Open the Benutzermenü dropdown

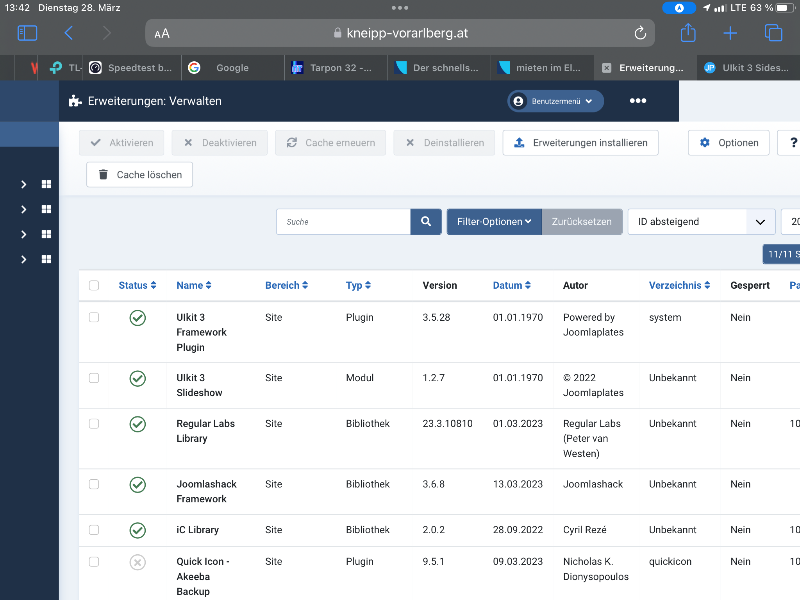pyautogui.click(x=555, y=101)
